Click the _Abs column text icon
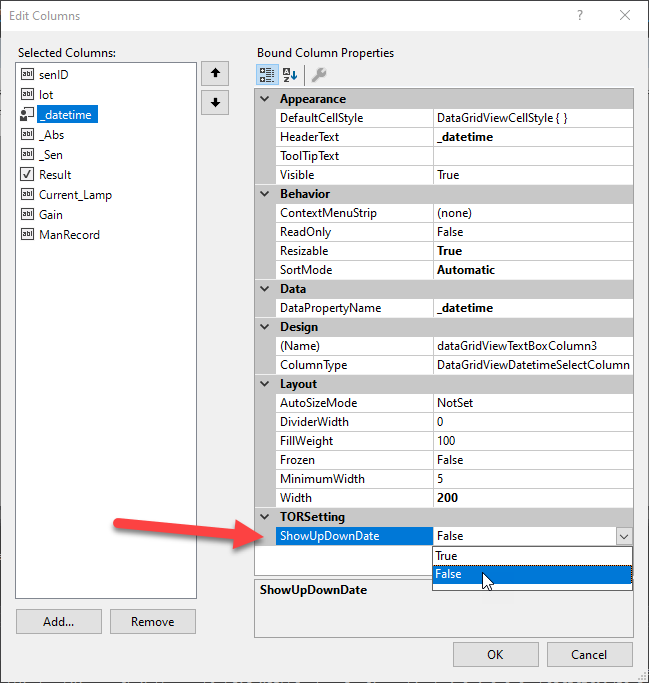Viewport: 649px width, 683px height. coord(27,134)
